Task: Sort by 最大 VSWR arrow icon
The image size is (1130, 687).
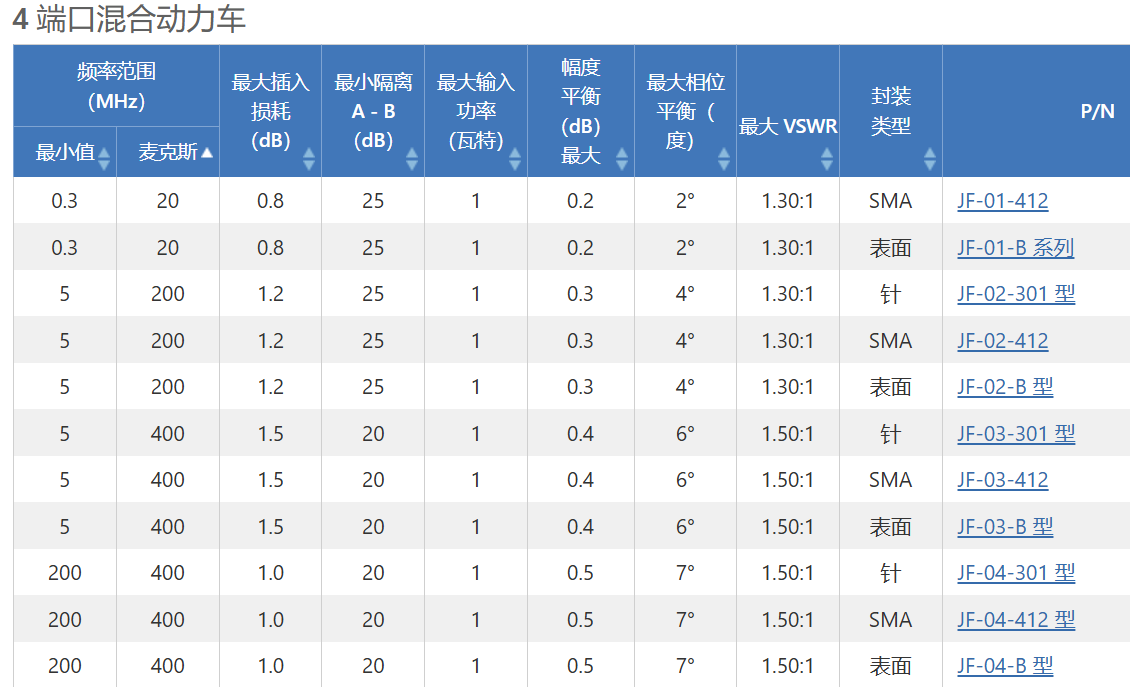Action: click(x=827, y=159)
